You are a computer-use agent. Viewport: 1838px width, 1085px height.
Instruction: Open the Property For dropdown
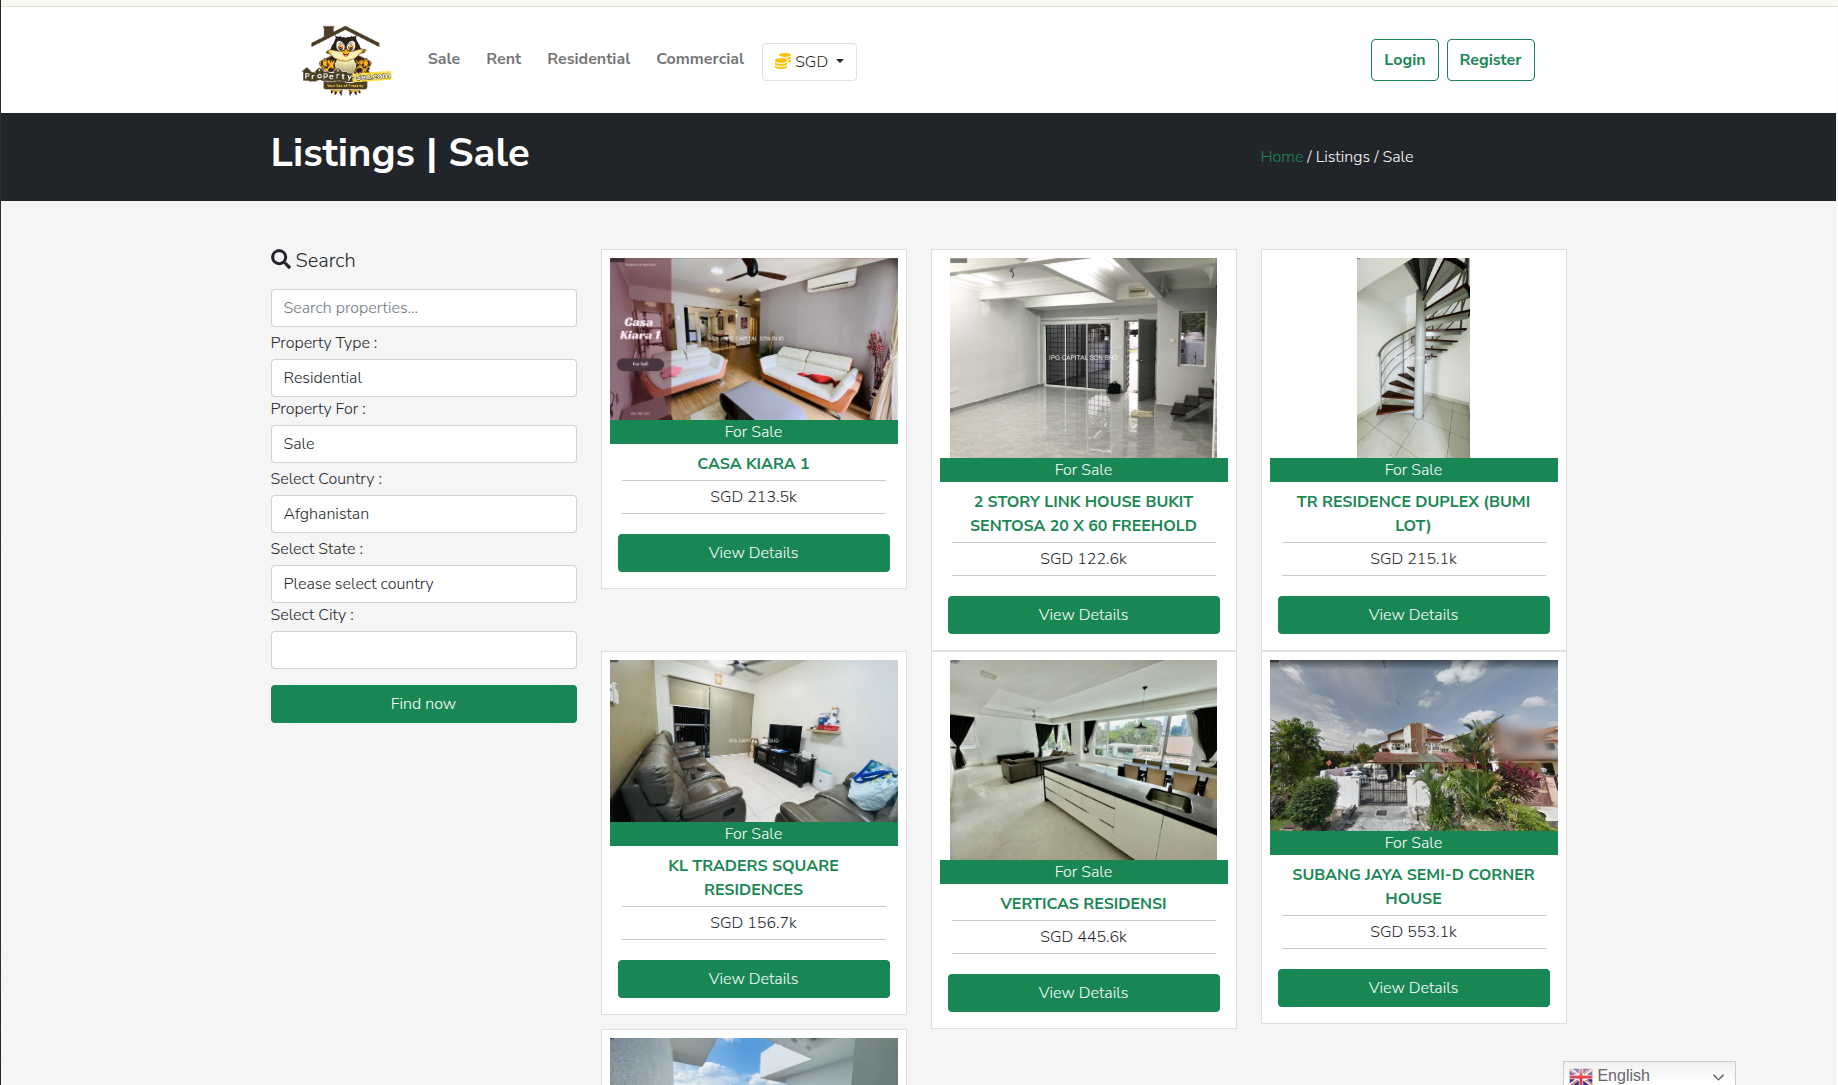(423, 444)
